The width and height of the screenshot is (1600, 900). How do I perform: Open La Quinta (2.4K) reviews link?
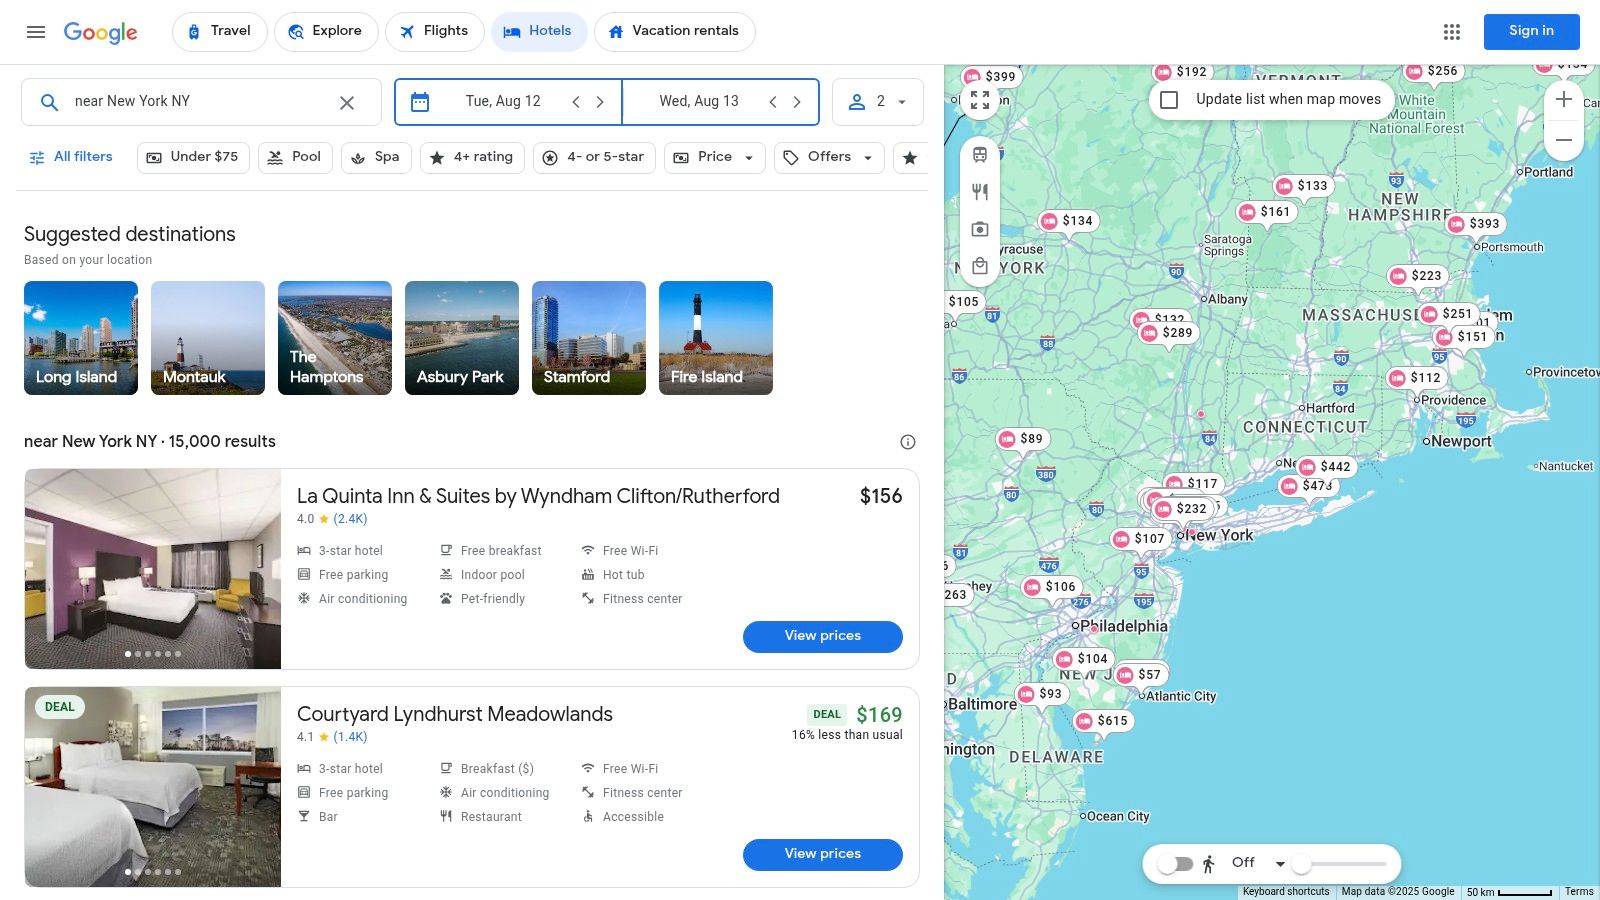tap(350, 519)
